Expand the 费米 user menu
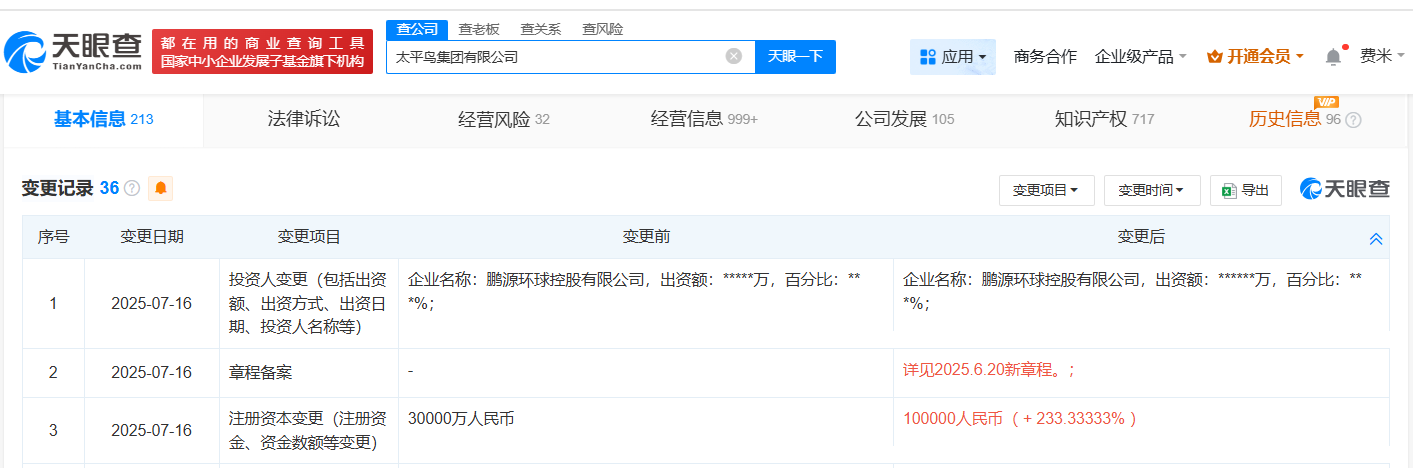 [1383, 56]
